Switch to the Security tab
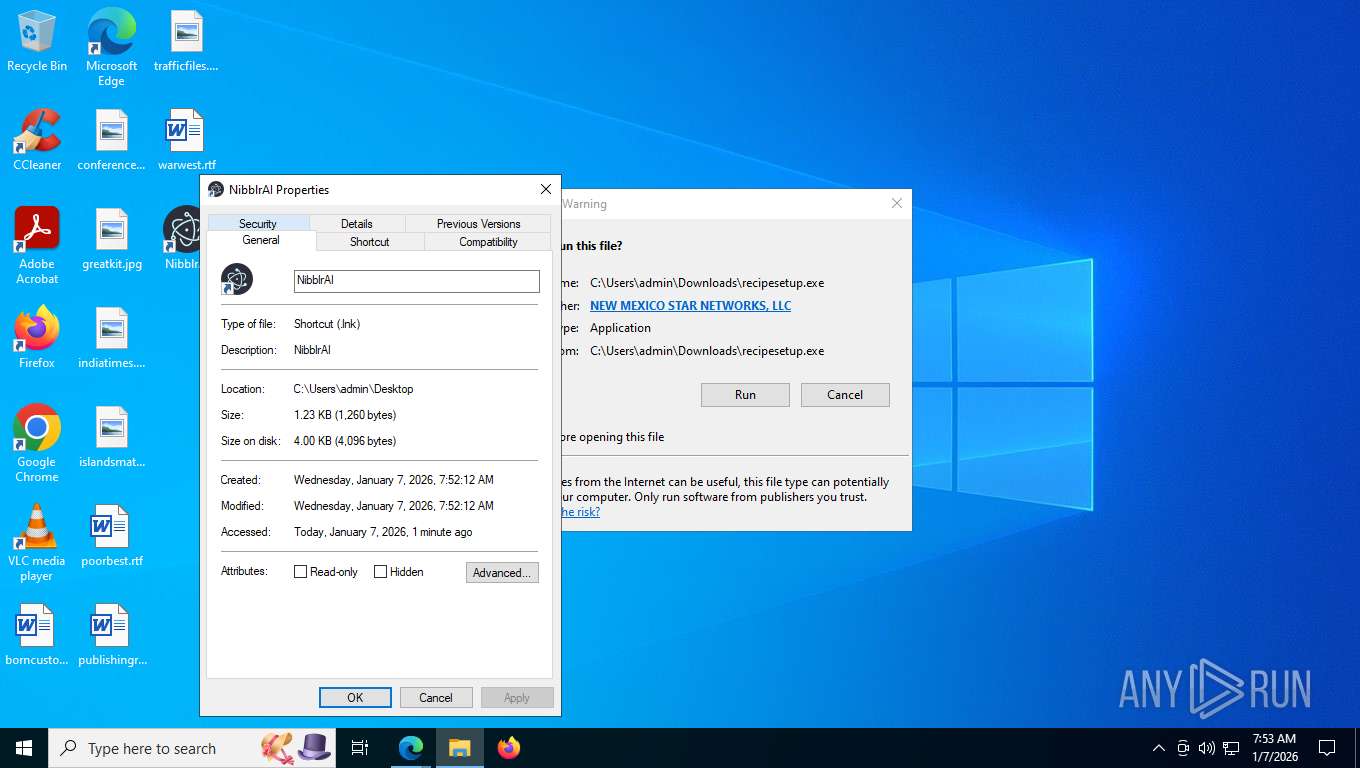The height and width of the screenshot is (768, 1360). pyautogui.click(x=258, y=224)
